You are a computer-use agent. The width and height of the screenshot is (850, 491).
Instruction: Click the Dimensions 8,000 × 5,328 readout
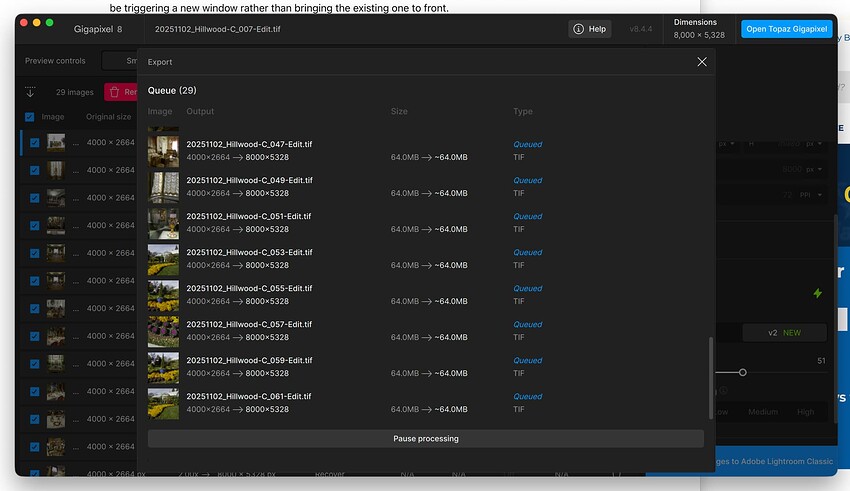pos(699,29)
